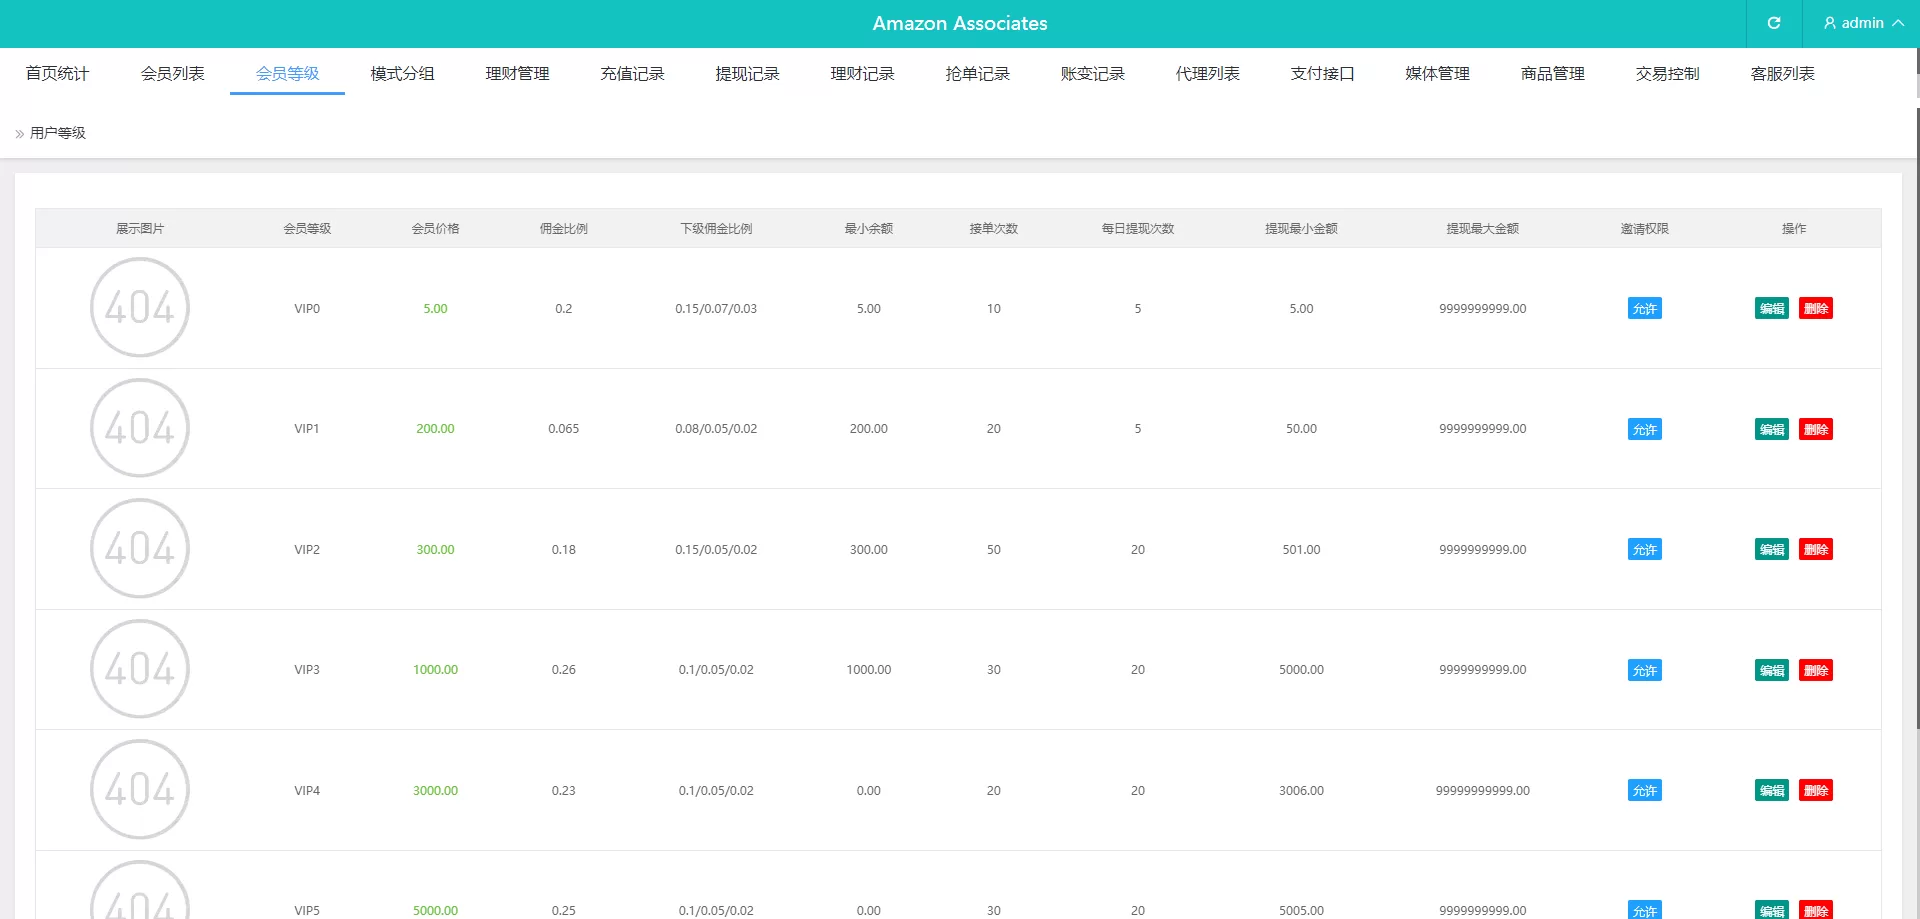The image size is (1920, 919).
Task: Click the refresh icon in header
Action: 1774,23
